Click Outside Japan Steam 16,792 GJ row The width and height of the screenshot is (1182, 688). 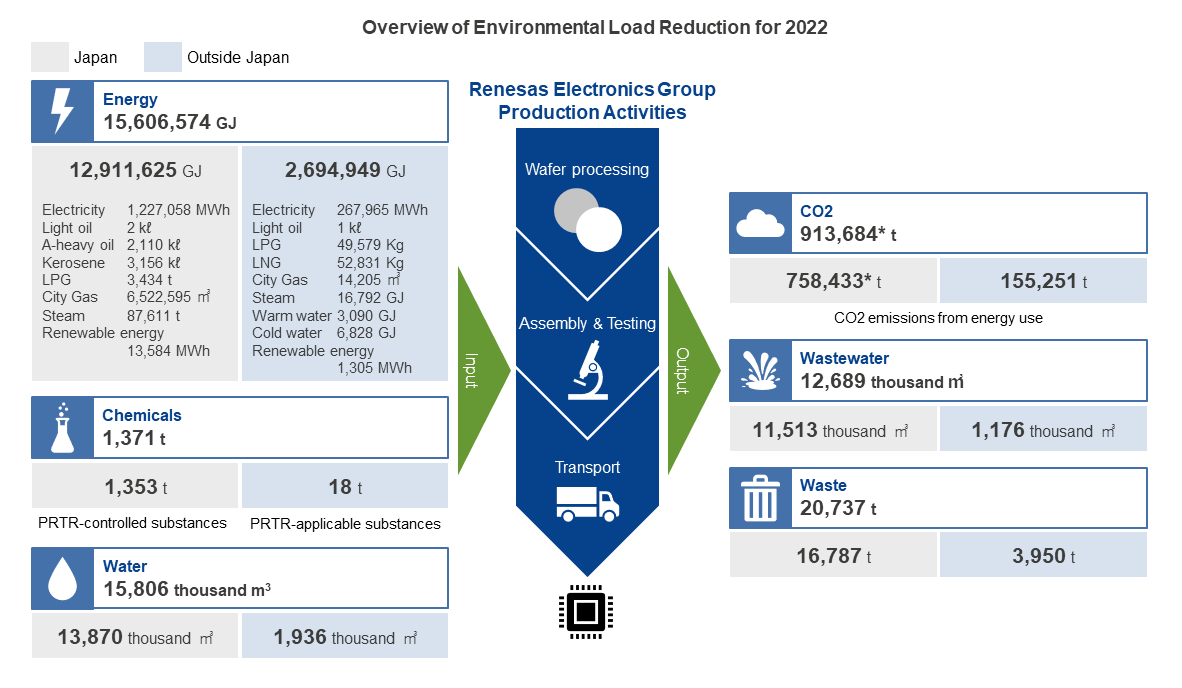click(x=328, y=298)
